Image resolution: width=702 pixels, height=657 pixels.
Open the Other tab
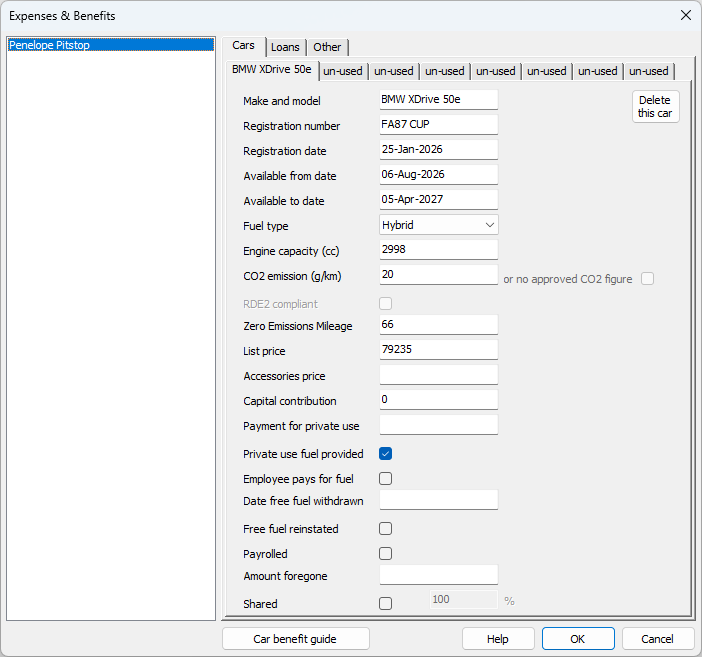(327, 47)
